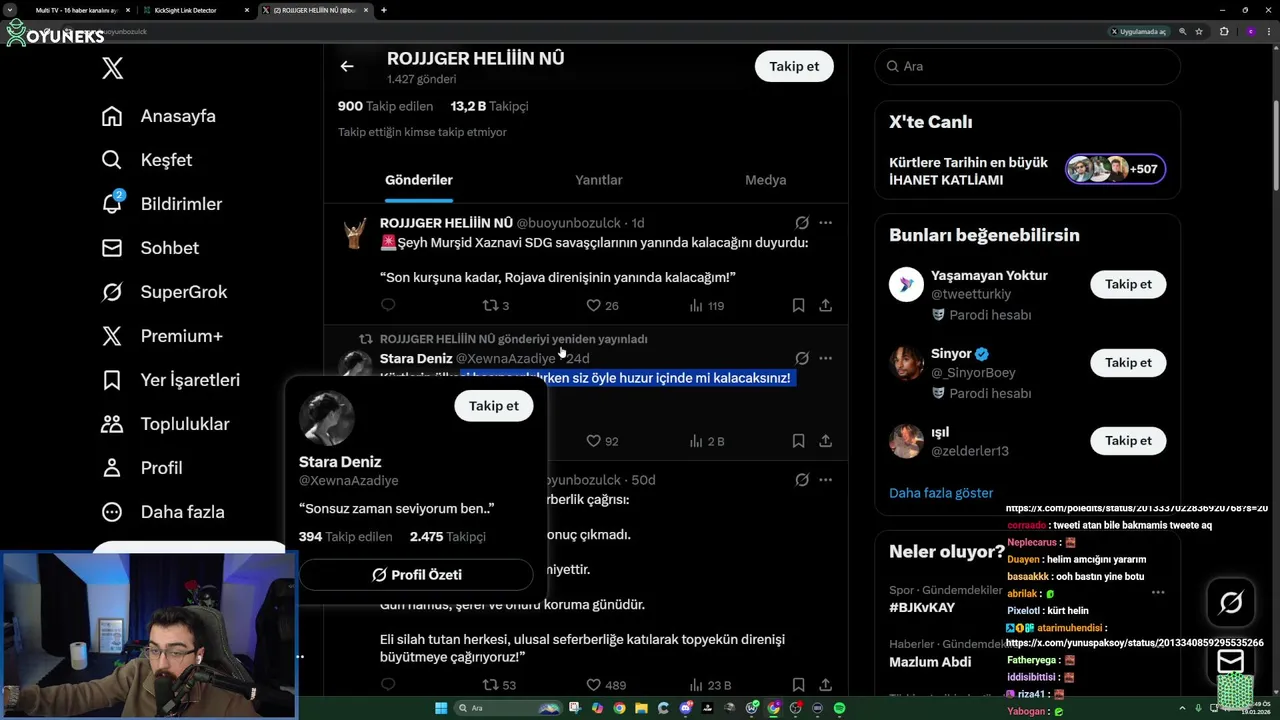Like the tweet with 26 likes

click(602, 305)
